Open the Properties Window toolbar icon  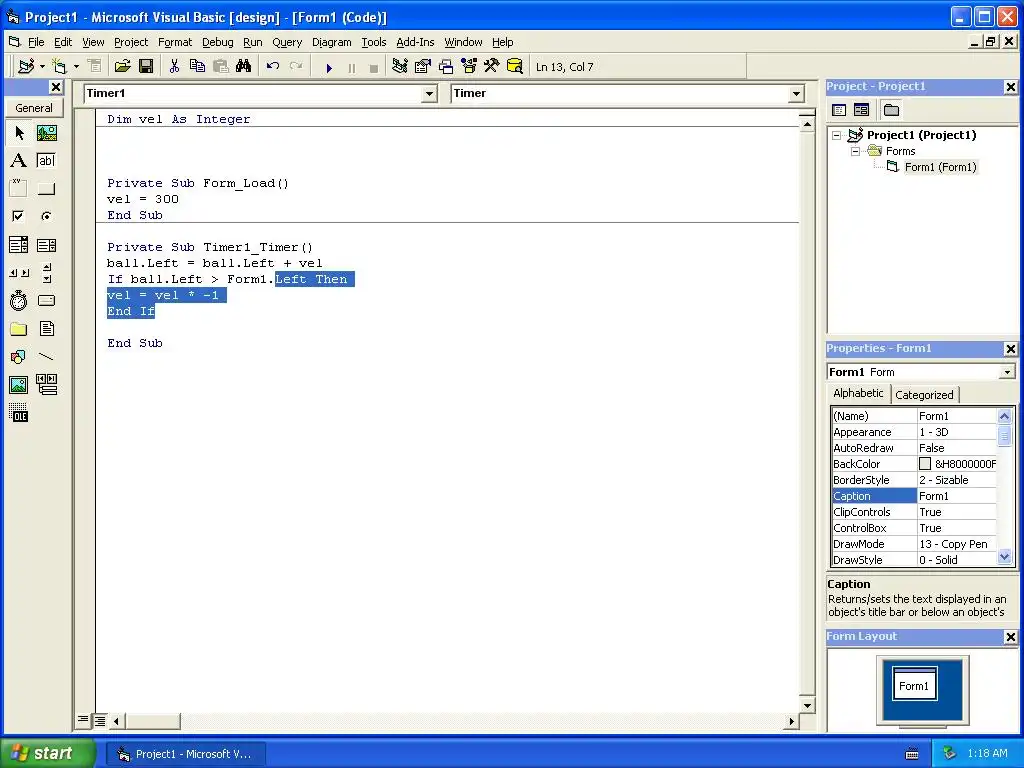pos(423,67)
